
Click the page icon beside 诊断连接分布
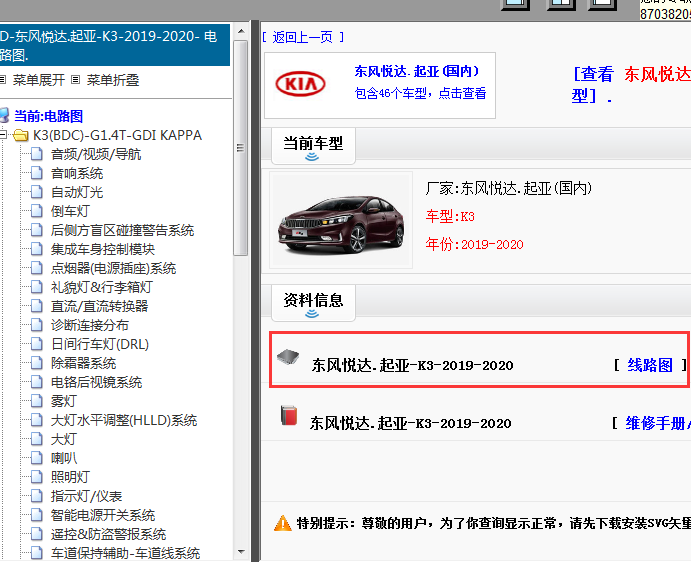(x=37, y=325)
